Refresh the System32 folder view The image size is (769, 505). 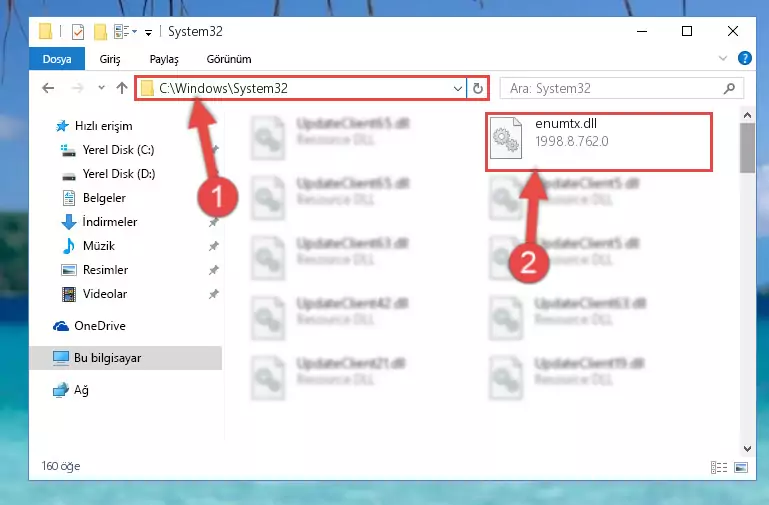click(x=478, y=89)
